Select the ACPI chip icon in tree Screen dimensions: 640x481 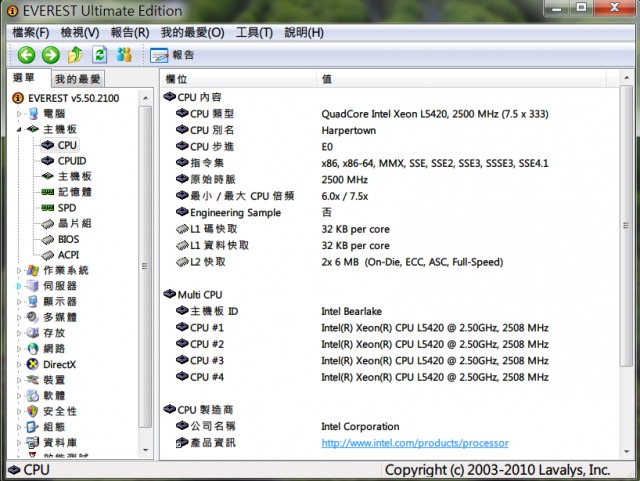(48, 255)
